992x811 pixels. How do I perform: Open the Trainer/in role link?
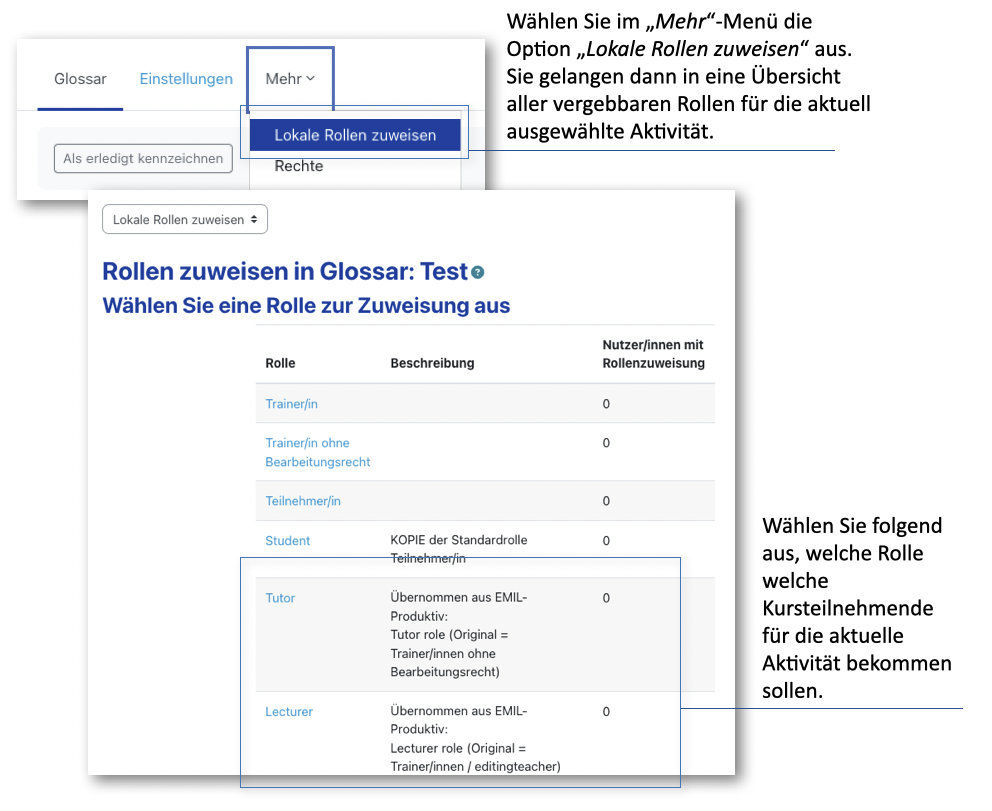pyautogui.click(x=291, y=404)
